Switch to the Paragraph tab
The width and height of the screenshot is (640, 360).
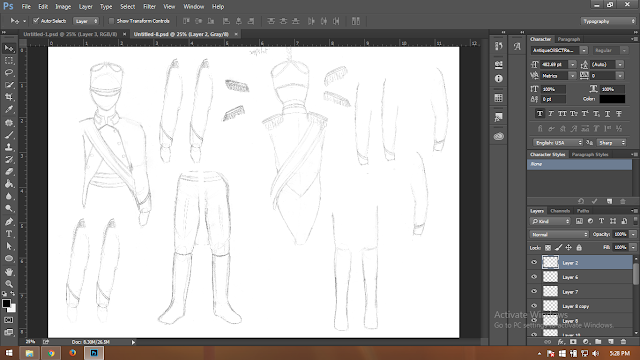coord(569,39)
